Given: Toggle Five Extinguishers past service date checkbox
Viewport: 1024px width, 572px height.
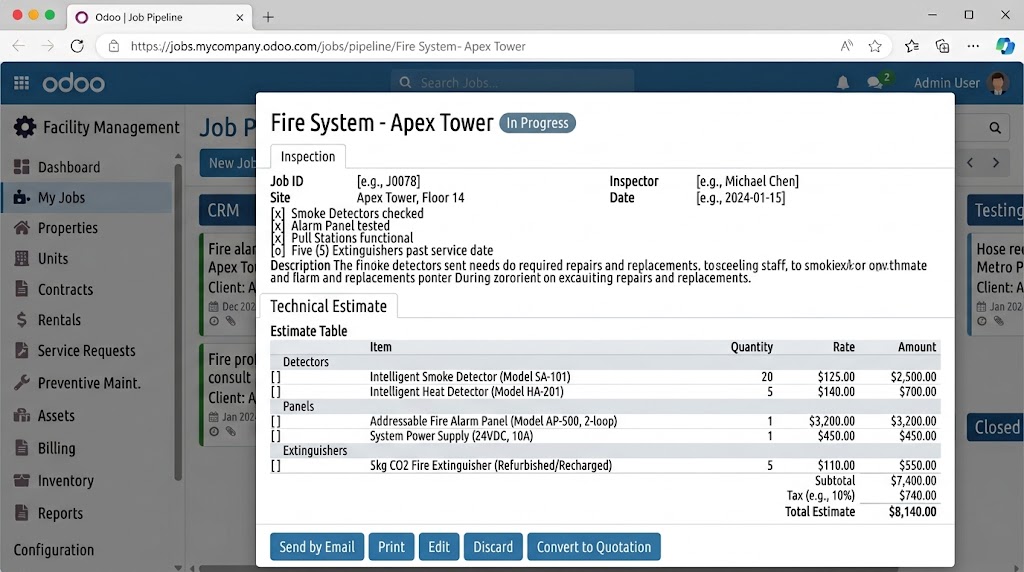Looking at the screenshot, I should [278, 251].
